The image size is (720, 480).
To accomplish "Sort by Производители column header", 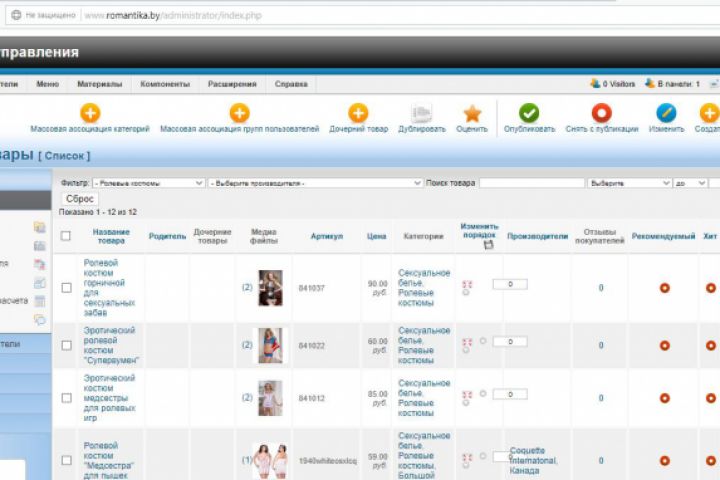I will click(x=537, y=236).
